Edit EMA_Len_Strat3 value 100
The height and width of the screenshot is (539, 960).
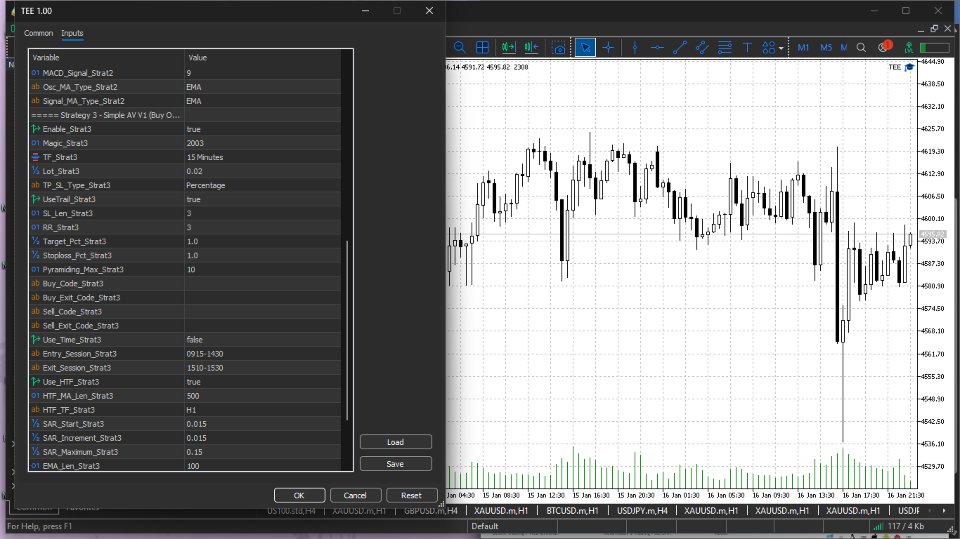[263, 466]
